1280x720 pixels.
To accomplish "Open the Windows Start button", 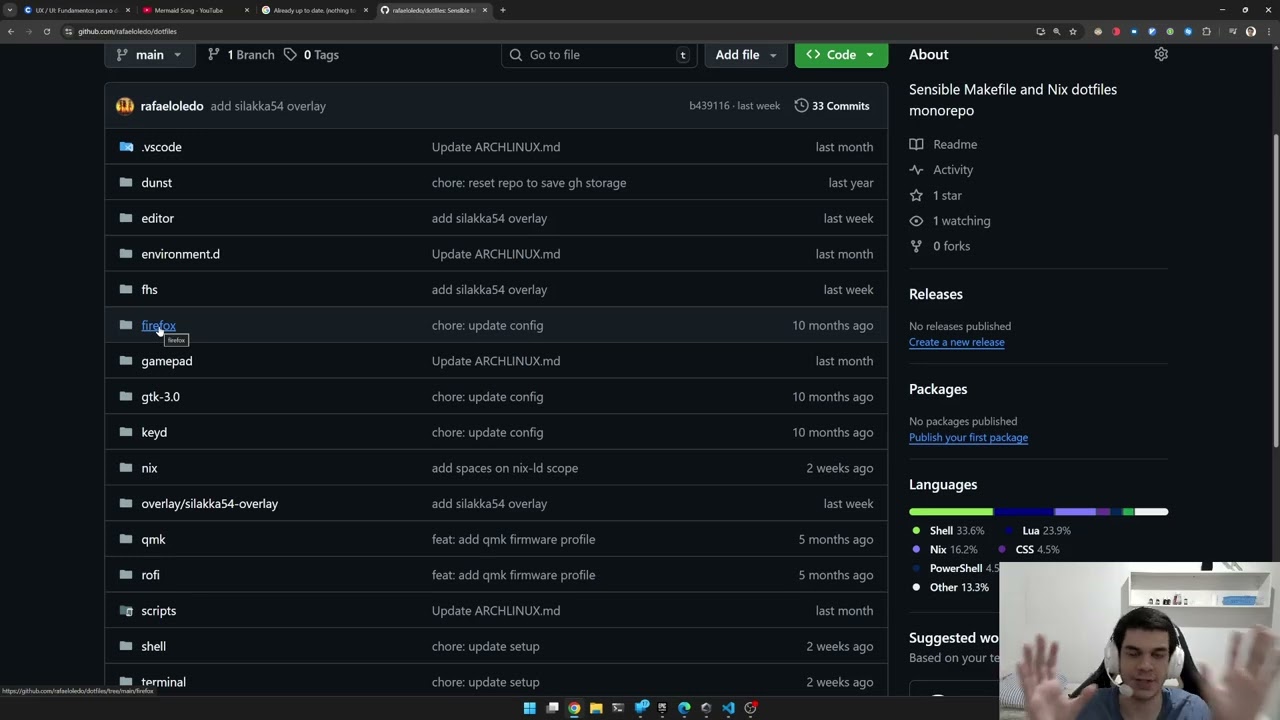I will pyautogui.click(x=530, y=708).
